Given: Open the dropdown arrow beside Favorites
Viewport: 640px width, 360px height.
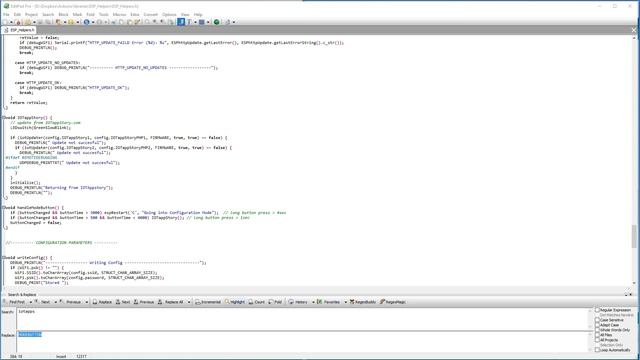Looking at the screenshot, I should (x=345, y=302).
